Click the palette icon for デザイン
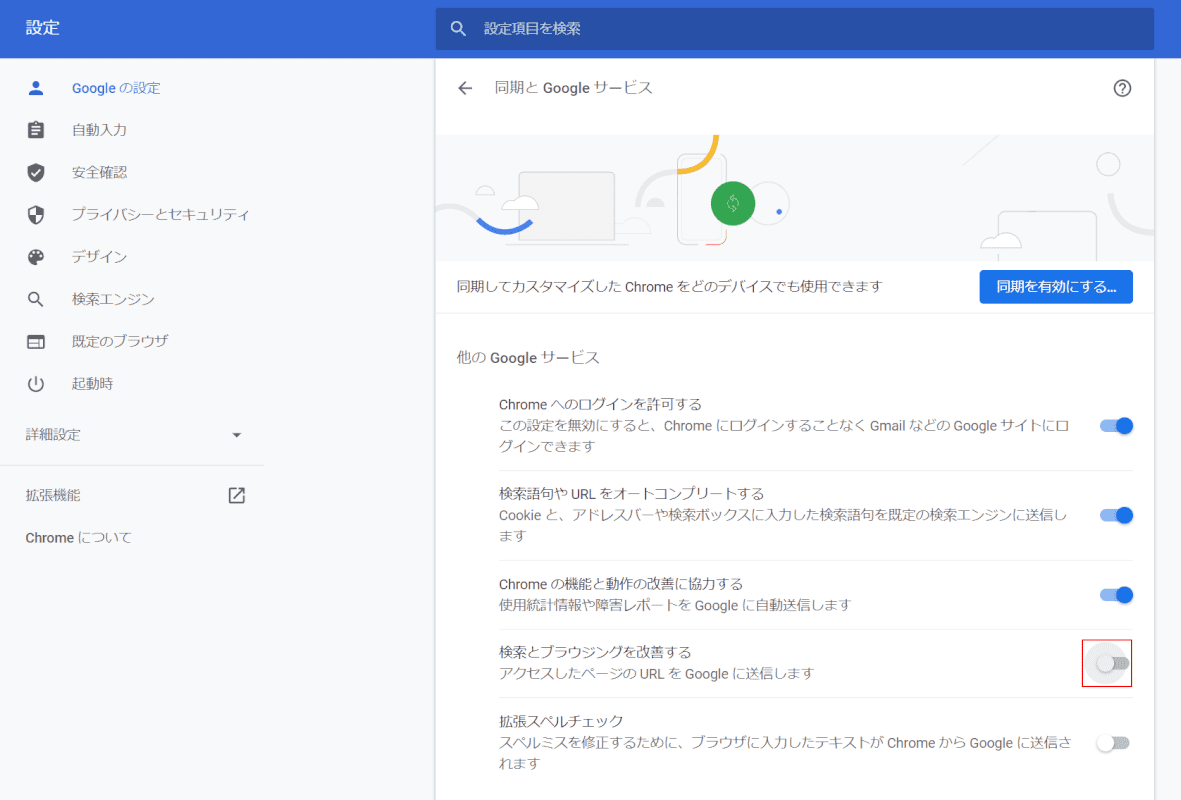 [x=35, y=257]
